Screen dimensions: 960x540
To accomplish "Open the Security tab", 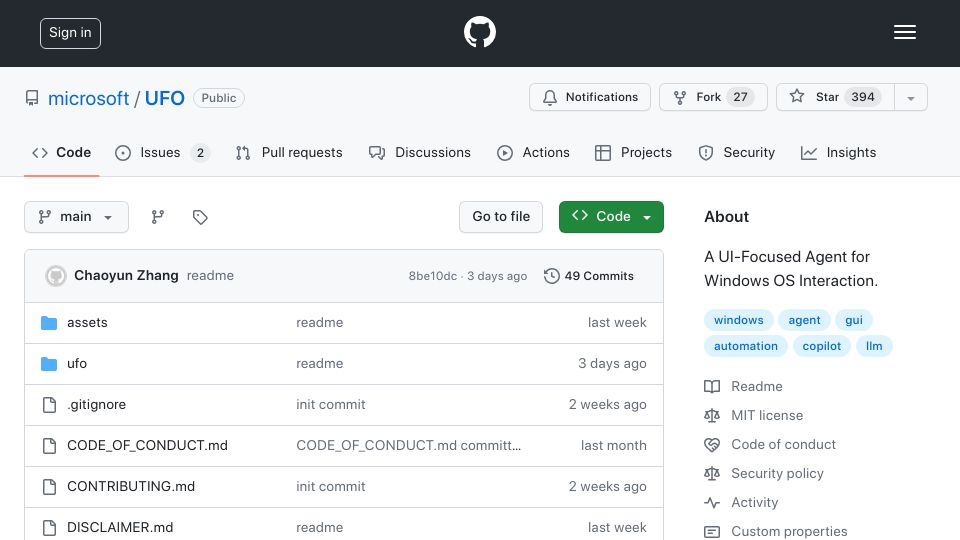I will point(737,152).
